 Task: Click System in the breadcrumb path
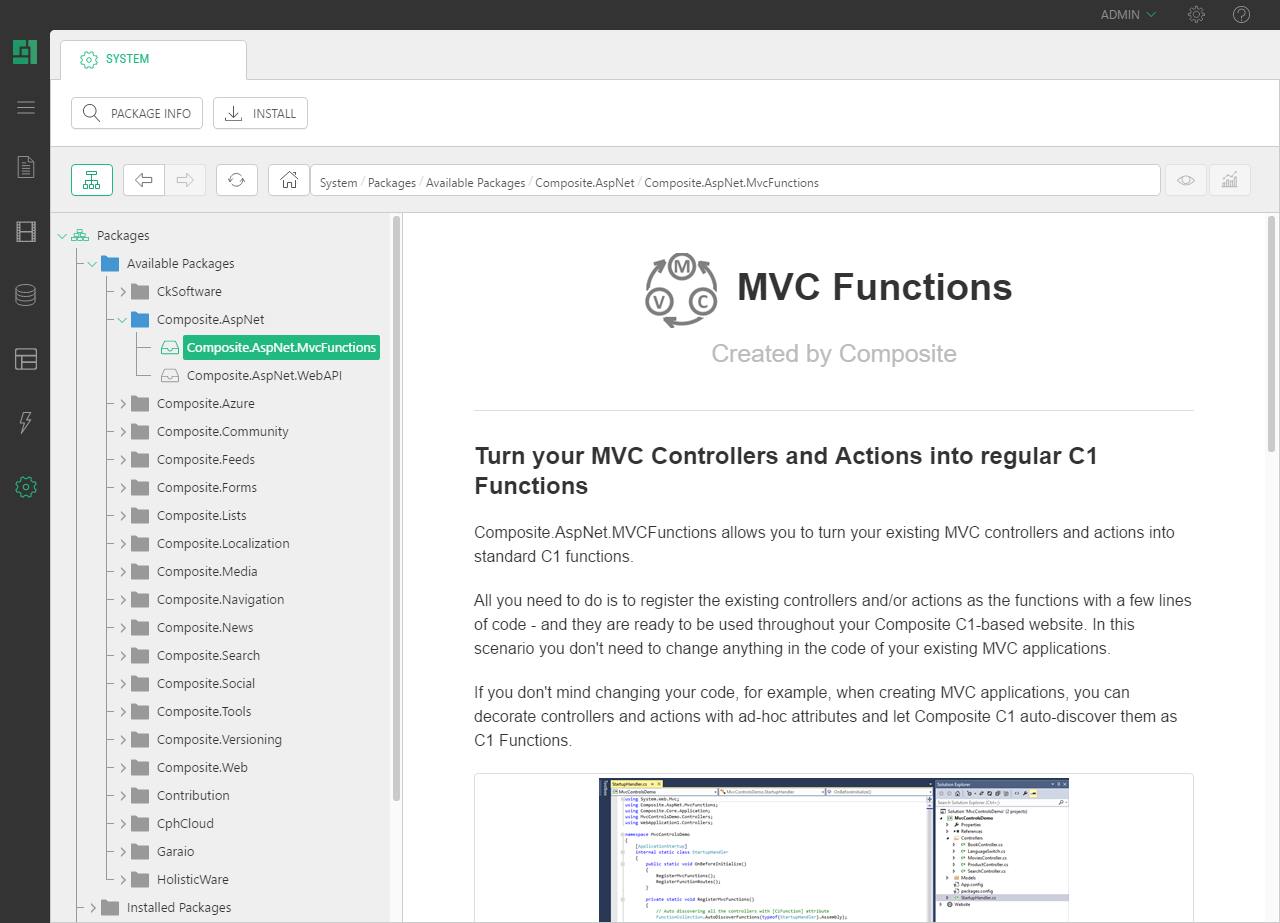tap(338, 183)
